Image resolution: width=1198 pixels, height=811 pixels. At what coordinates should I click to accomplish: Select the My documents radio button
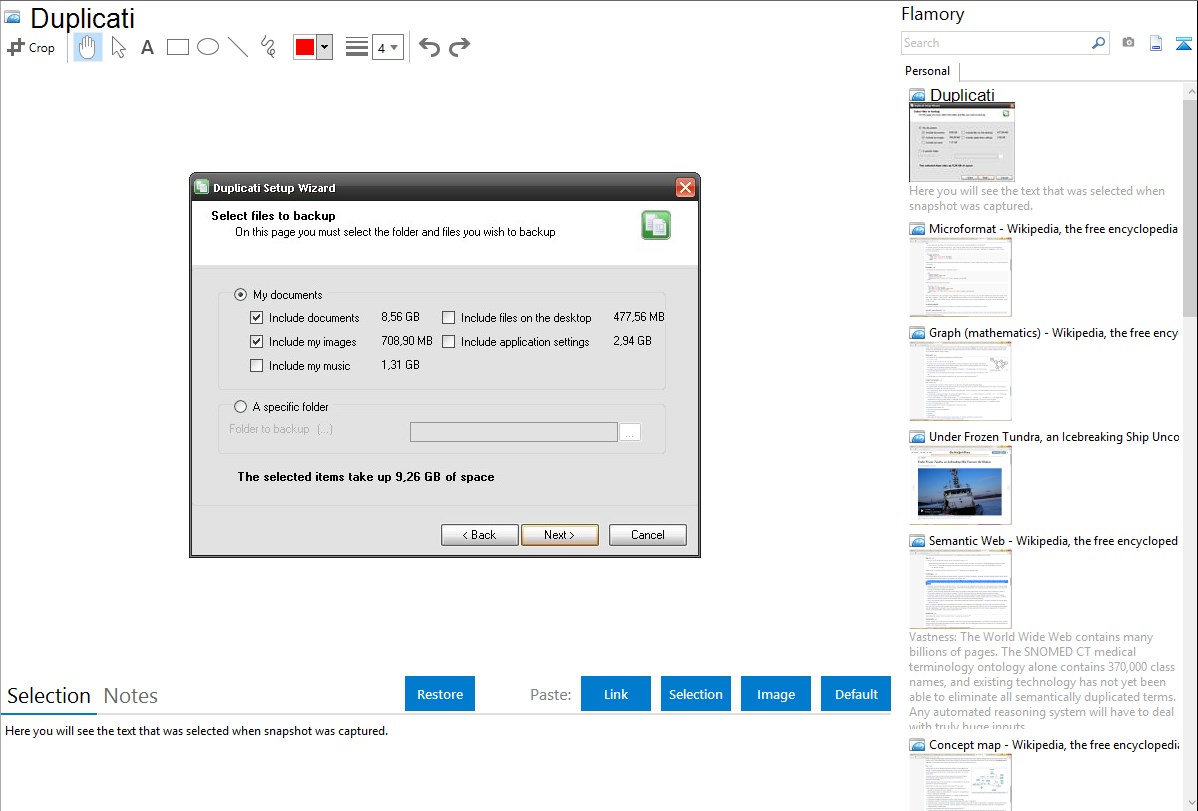click(241, 294)
